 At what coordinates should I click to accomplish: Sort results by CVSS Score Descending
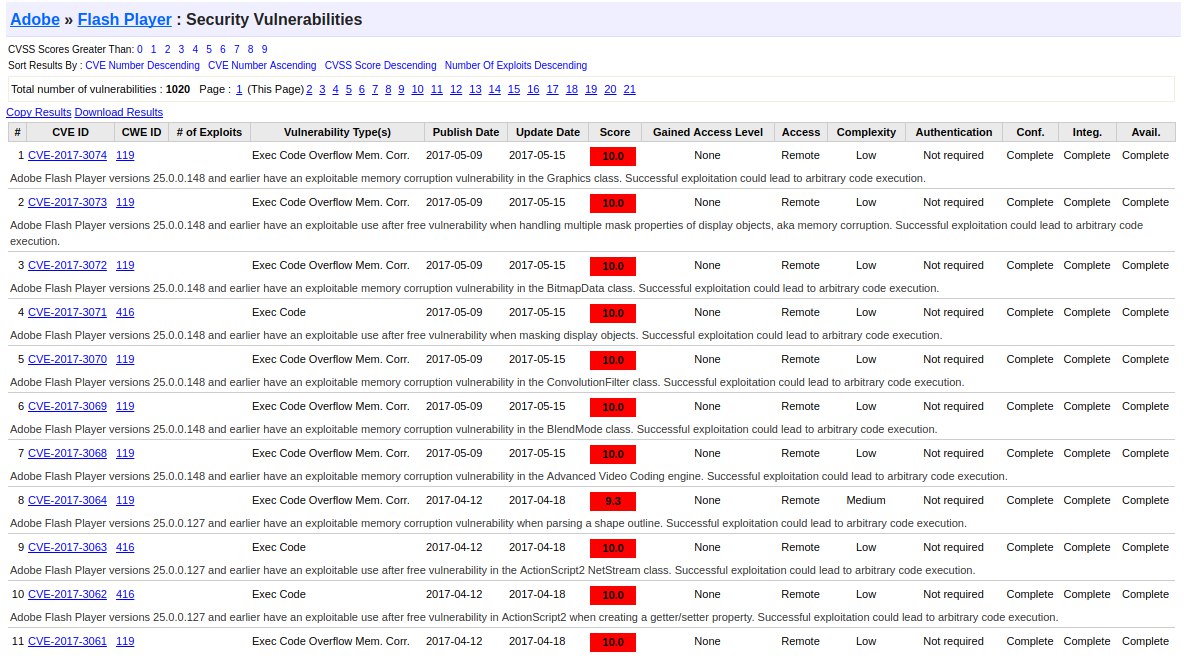click(381, 66)
